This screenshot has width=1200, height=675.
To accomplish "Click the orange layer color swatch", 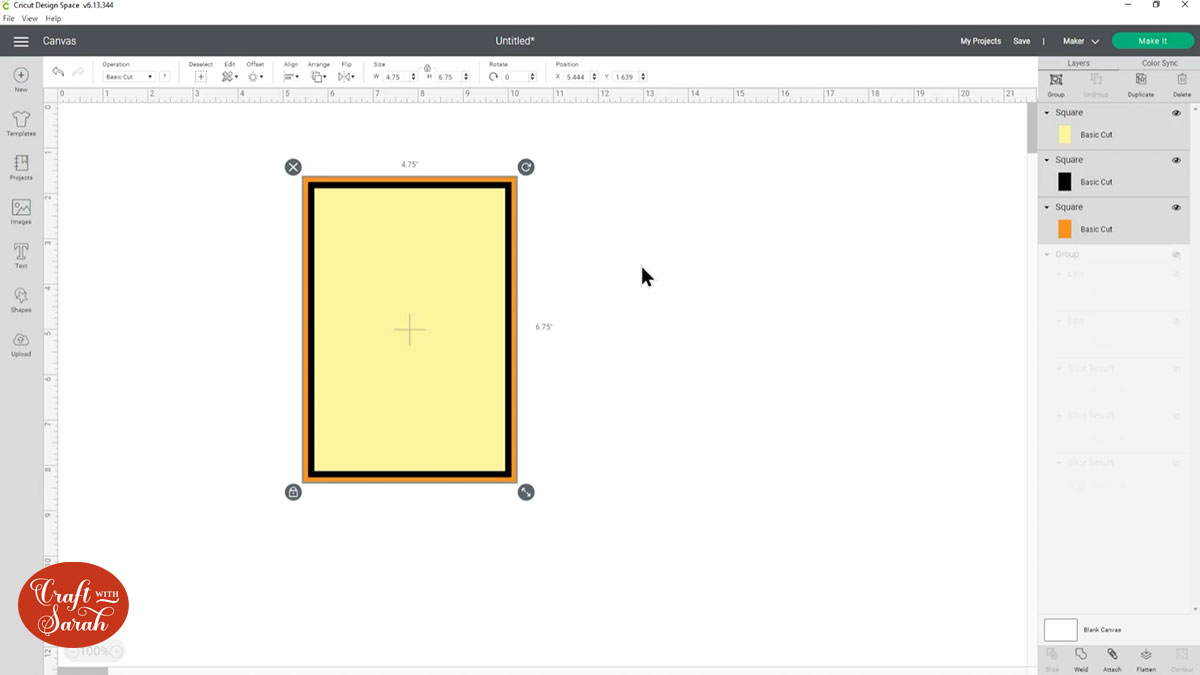I will 1064,229.
